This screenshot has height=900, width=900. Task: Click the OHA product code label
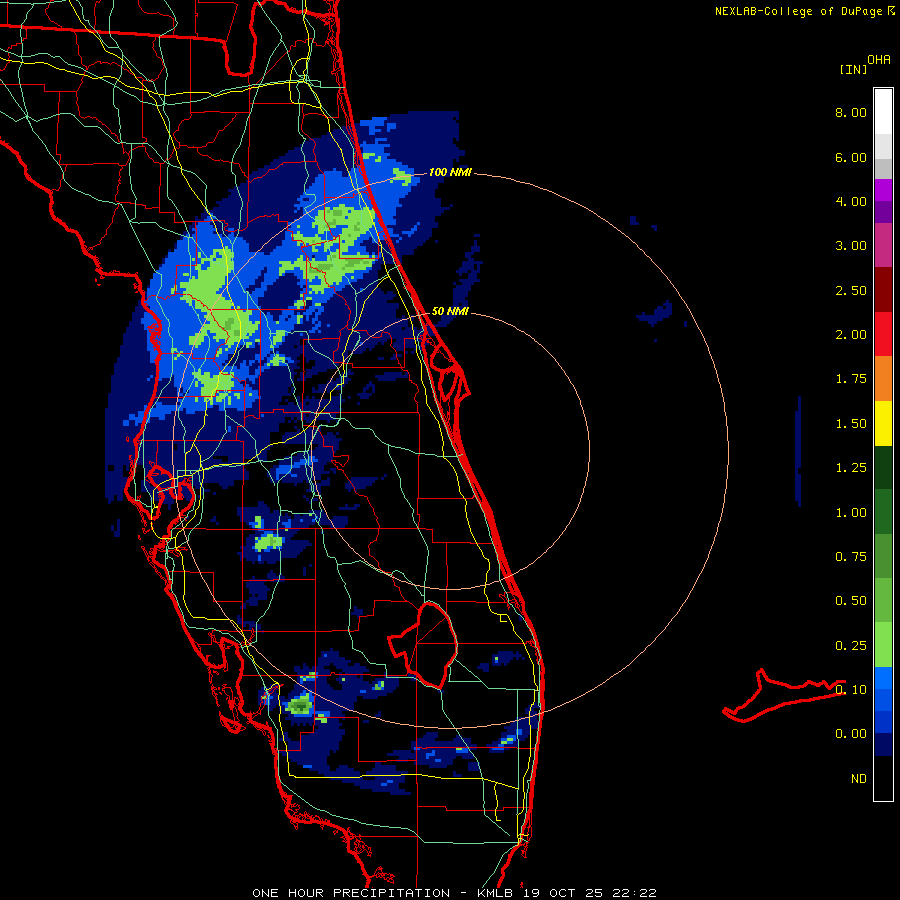point(879,60)
